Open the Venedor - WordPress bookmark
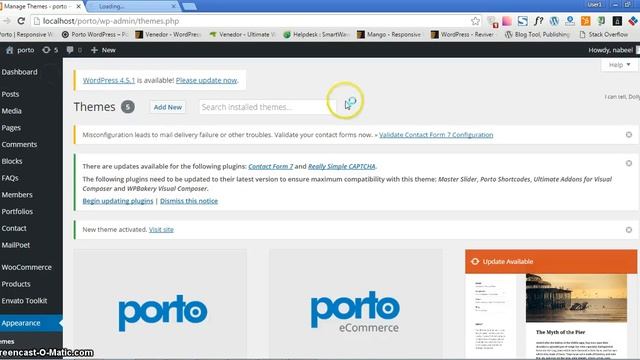640x360 pixels. (x=168, y=35)
